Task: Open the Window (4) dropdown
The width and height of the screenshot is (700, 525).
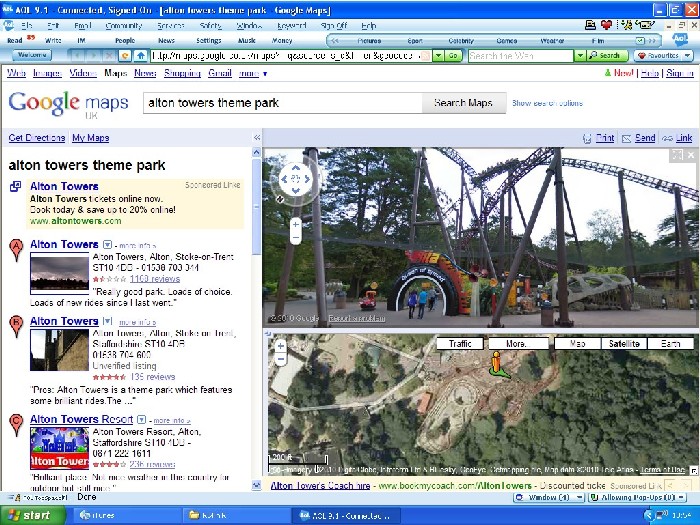Action: 549,497
